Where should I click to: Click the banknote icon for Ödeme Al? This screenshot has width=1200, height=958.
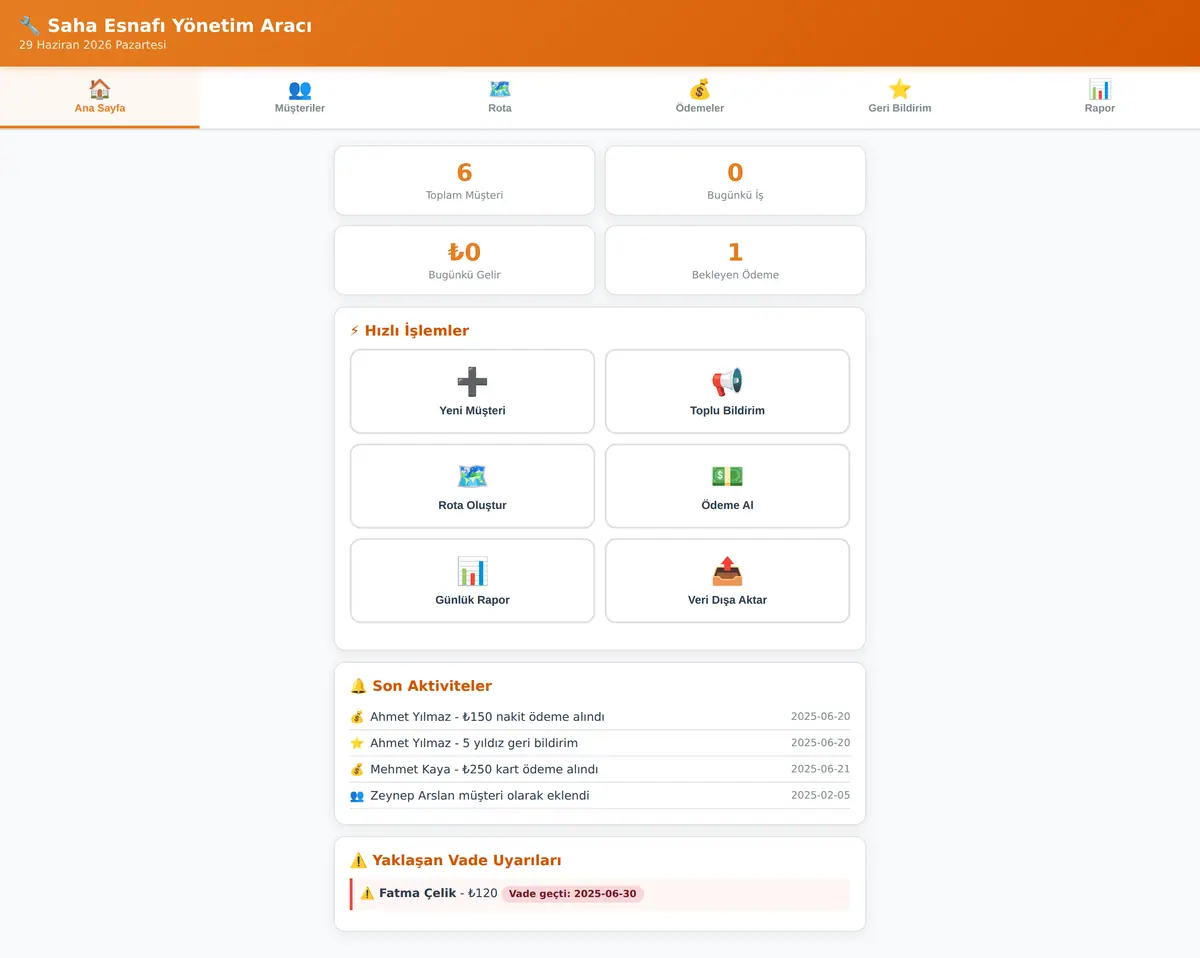(727, 476)
